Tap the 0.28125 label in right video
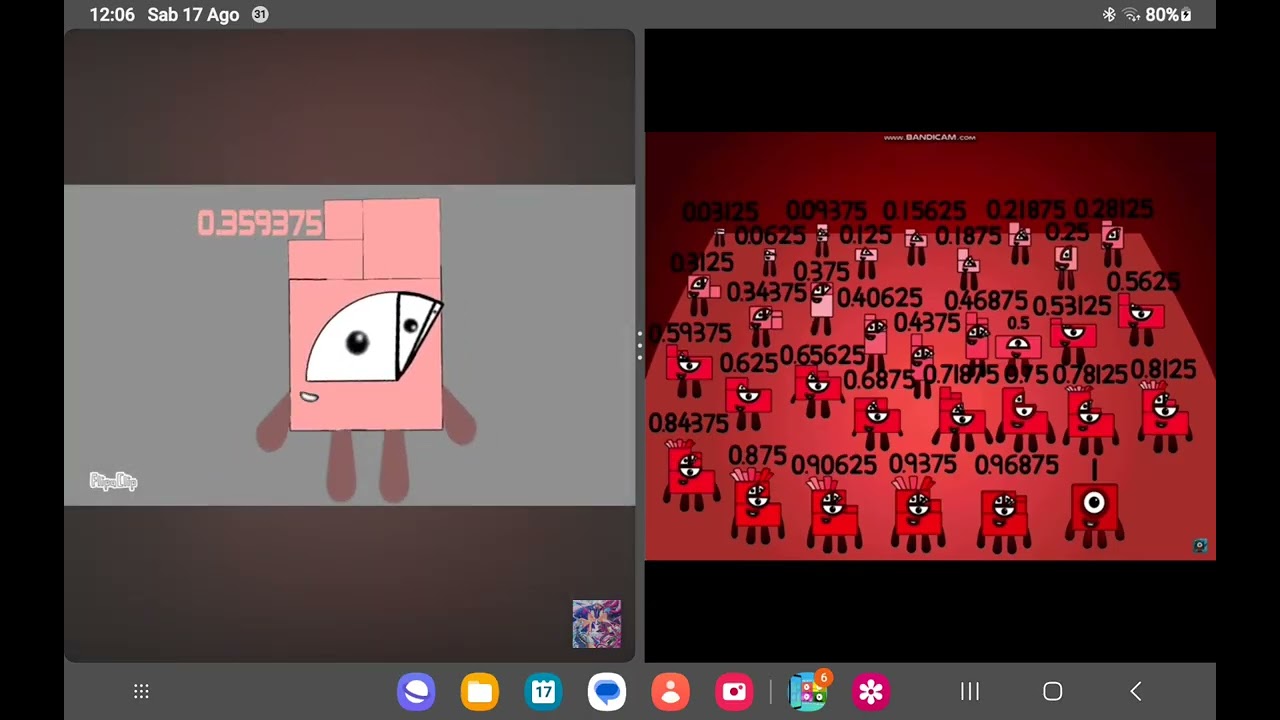This screenshot has height=720, width=1280. click(x=1113, y=209)
